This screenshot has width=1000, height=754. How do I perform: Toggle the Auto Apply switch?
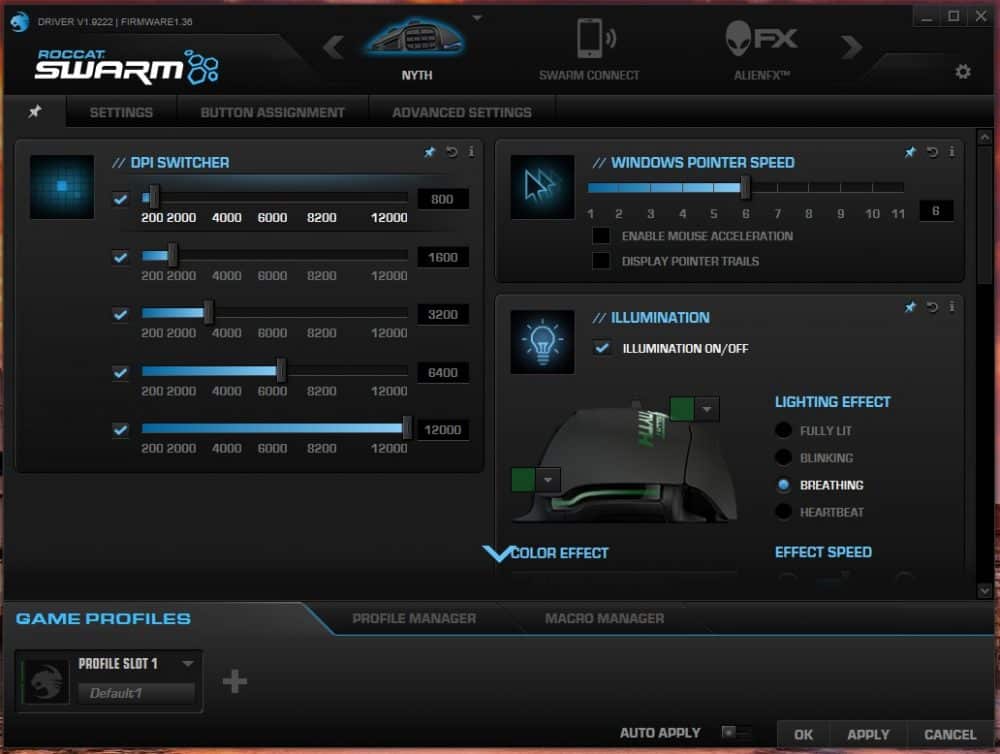click(735, 732)
